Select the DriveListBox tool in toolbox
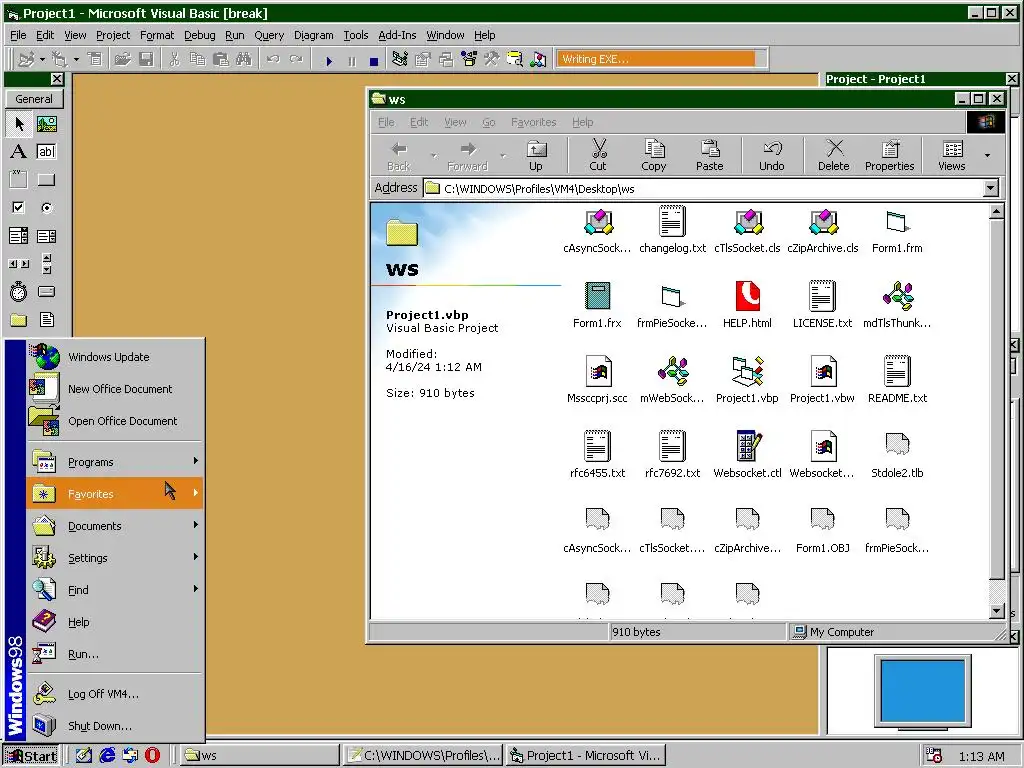The image size is (1024, 768). (46, 291)
